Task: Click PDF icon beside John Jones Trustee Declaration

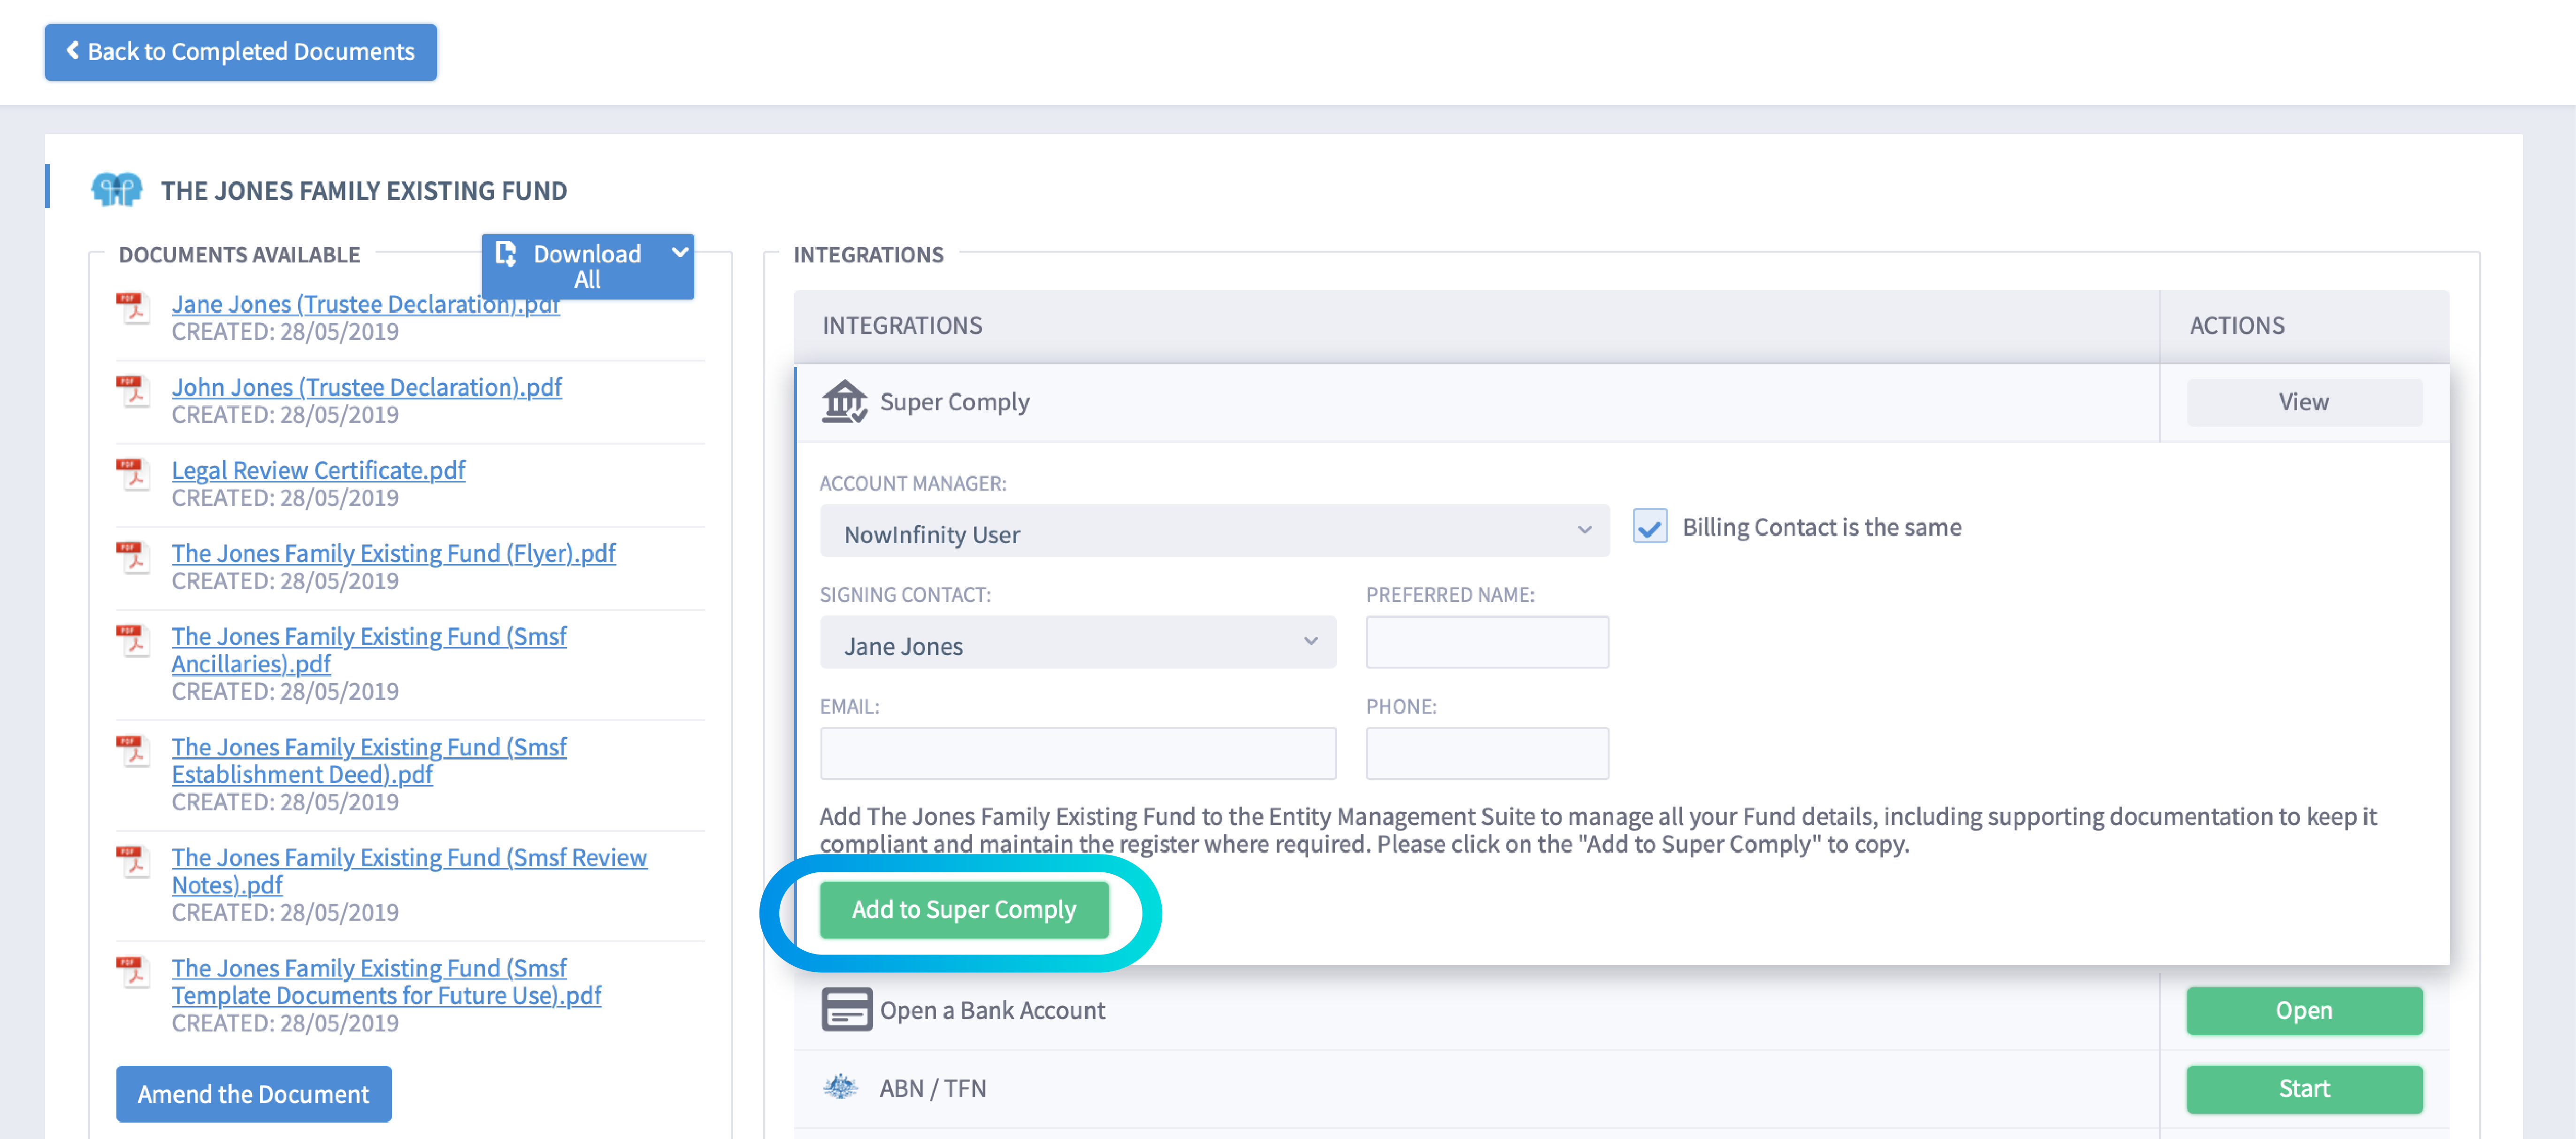Action: click(133, 391)
